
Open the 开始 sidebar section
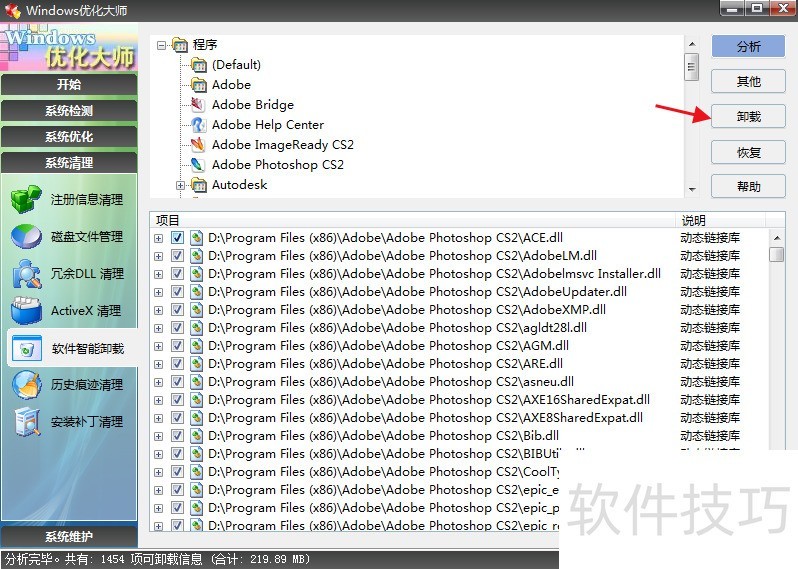pyautogui.click(x=69, y=84)
